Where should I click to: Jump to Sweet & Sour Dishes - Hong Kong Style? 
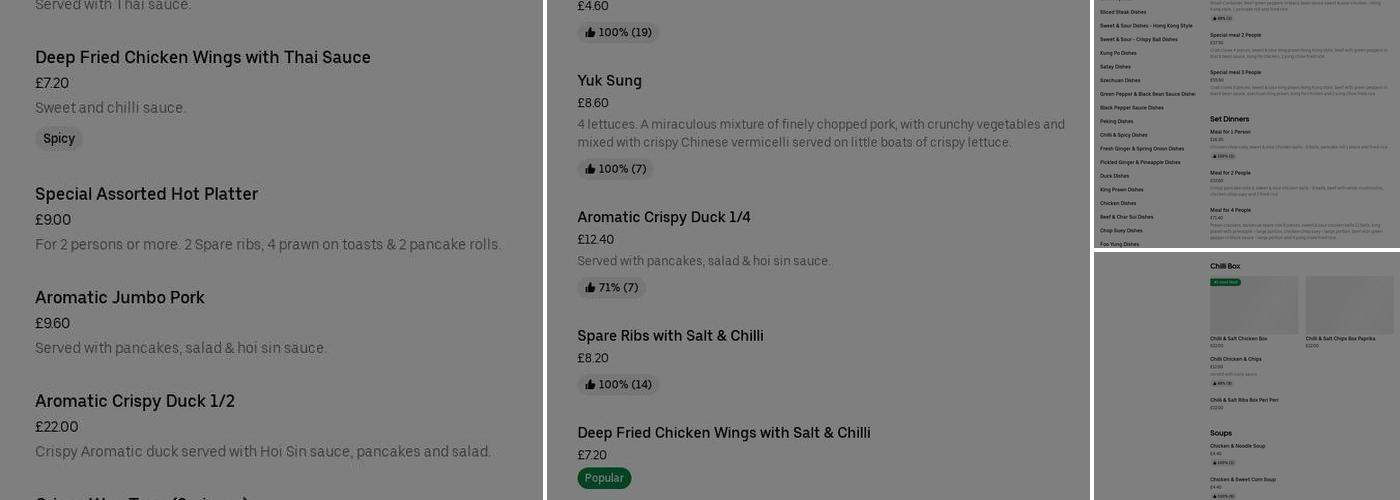point(1146,26)
